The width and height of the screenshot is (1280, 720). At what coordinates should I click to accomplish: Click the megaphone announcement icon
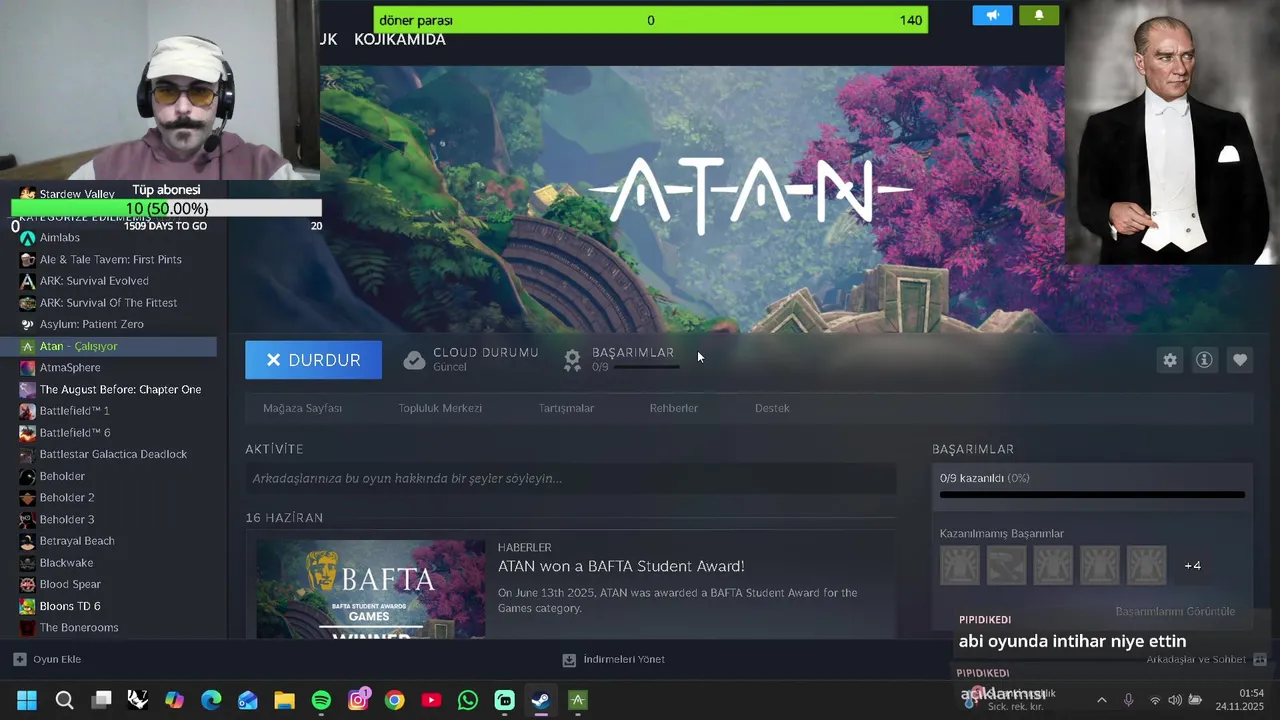click(x=993, y=15)
